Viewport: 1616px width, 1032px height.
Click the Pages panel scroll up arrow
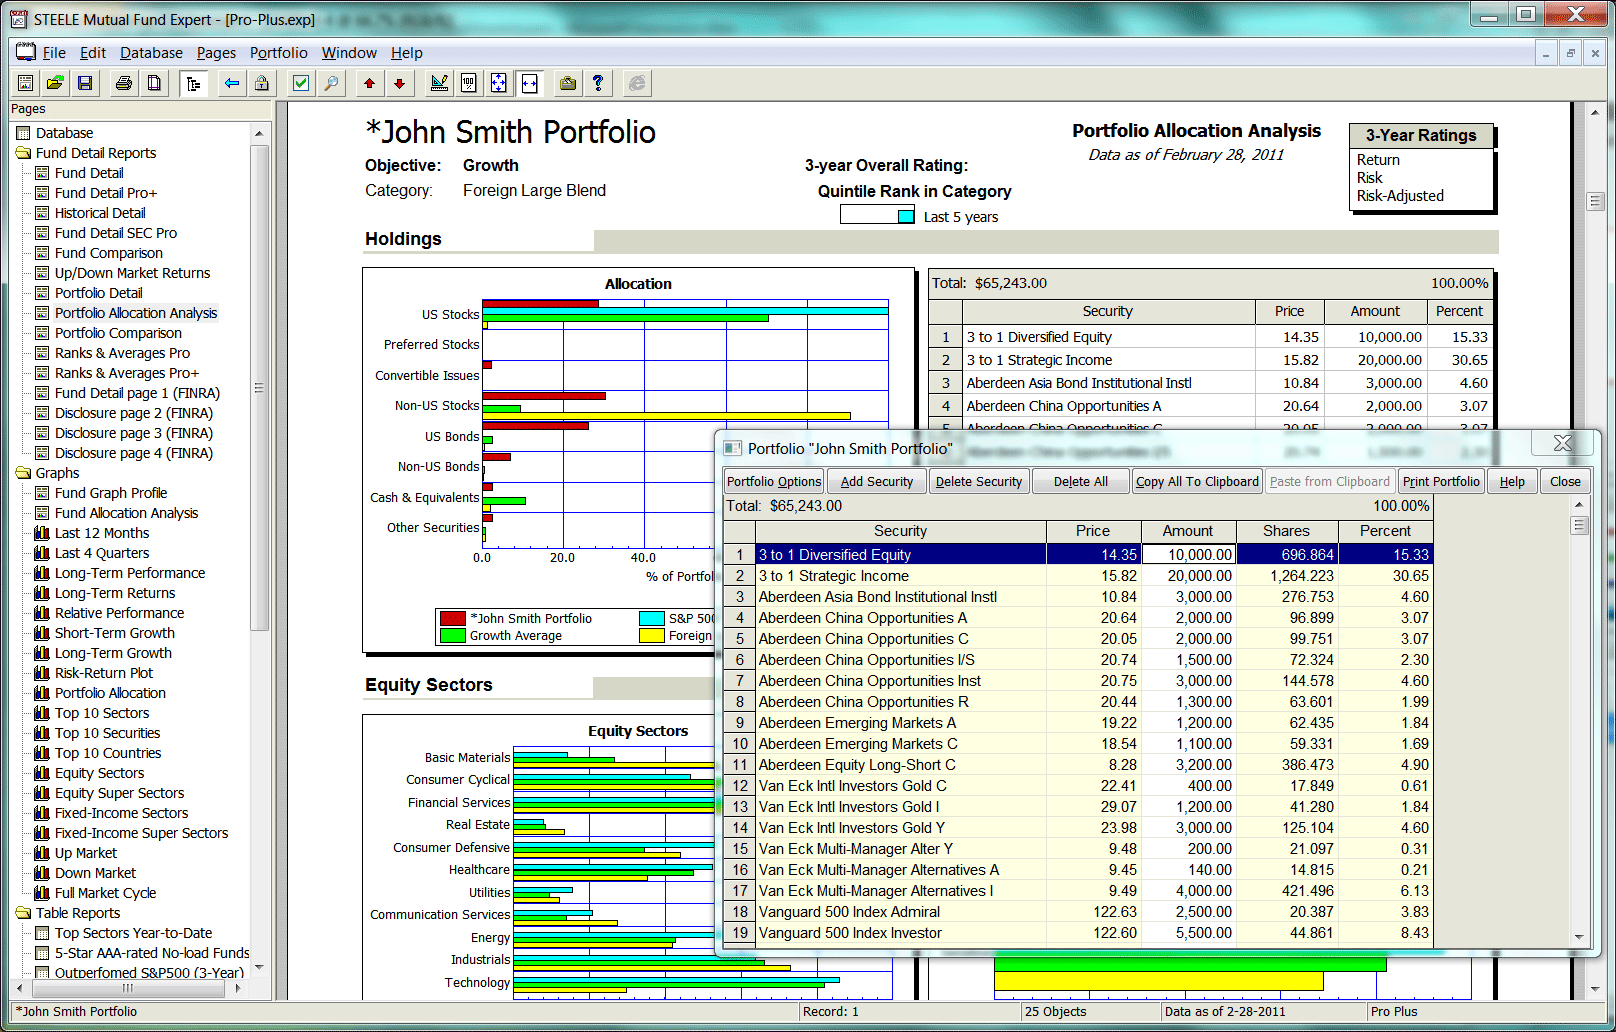click(259, 133)
